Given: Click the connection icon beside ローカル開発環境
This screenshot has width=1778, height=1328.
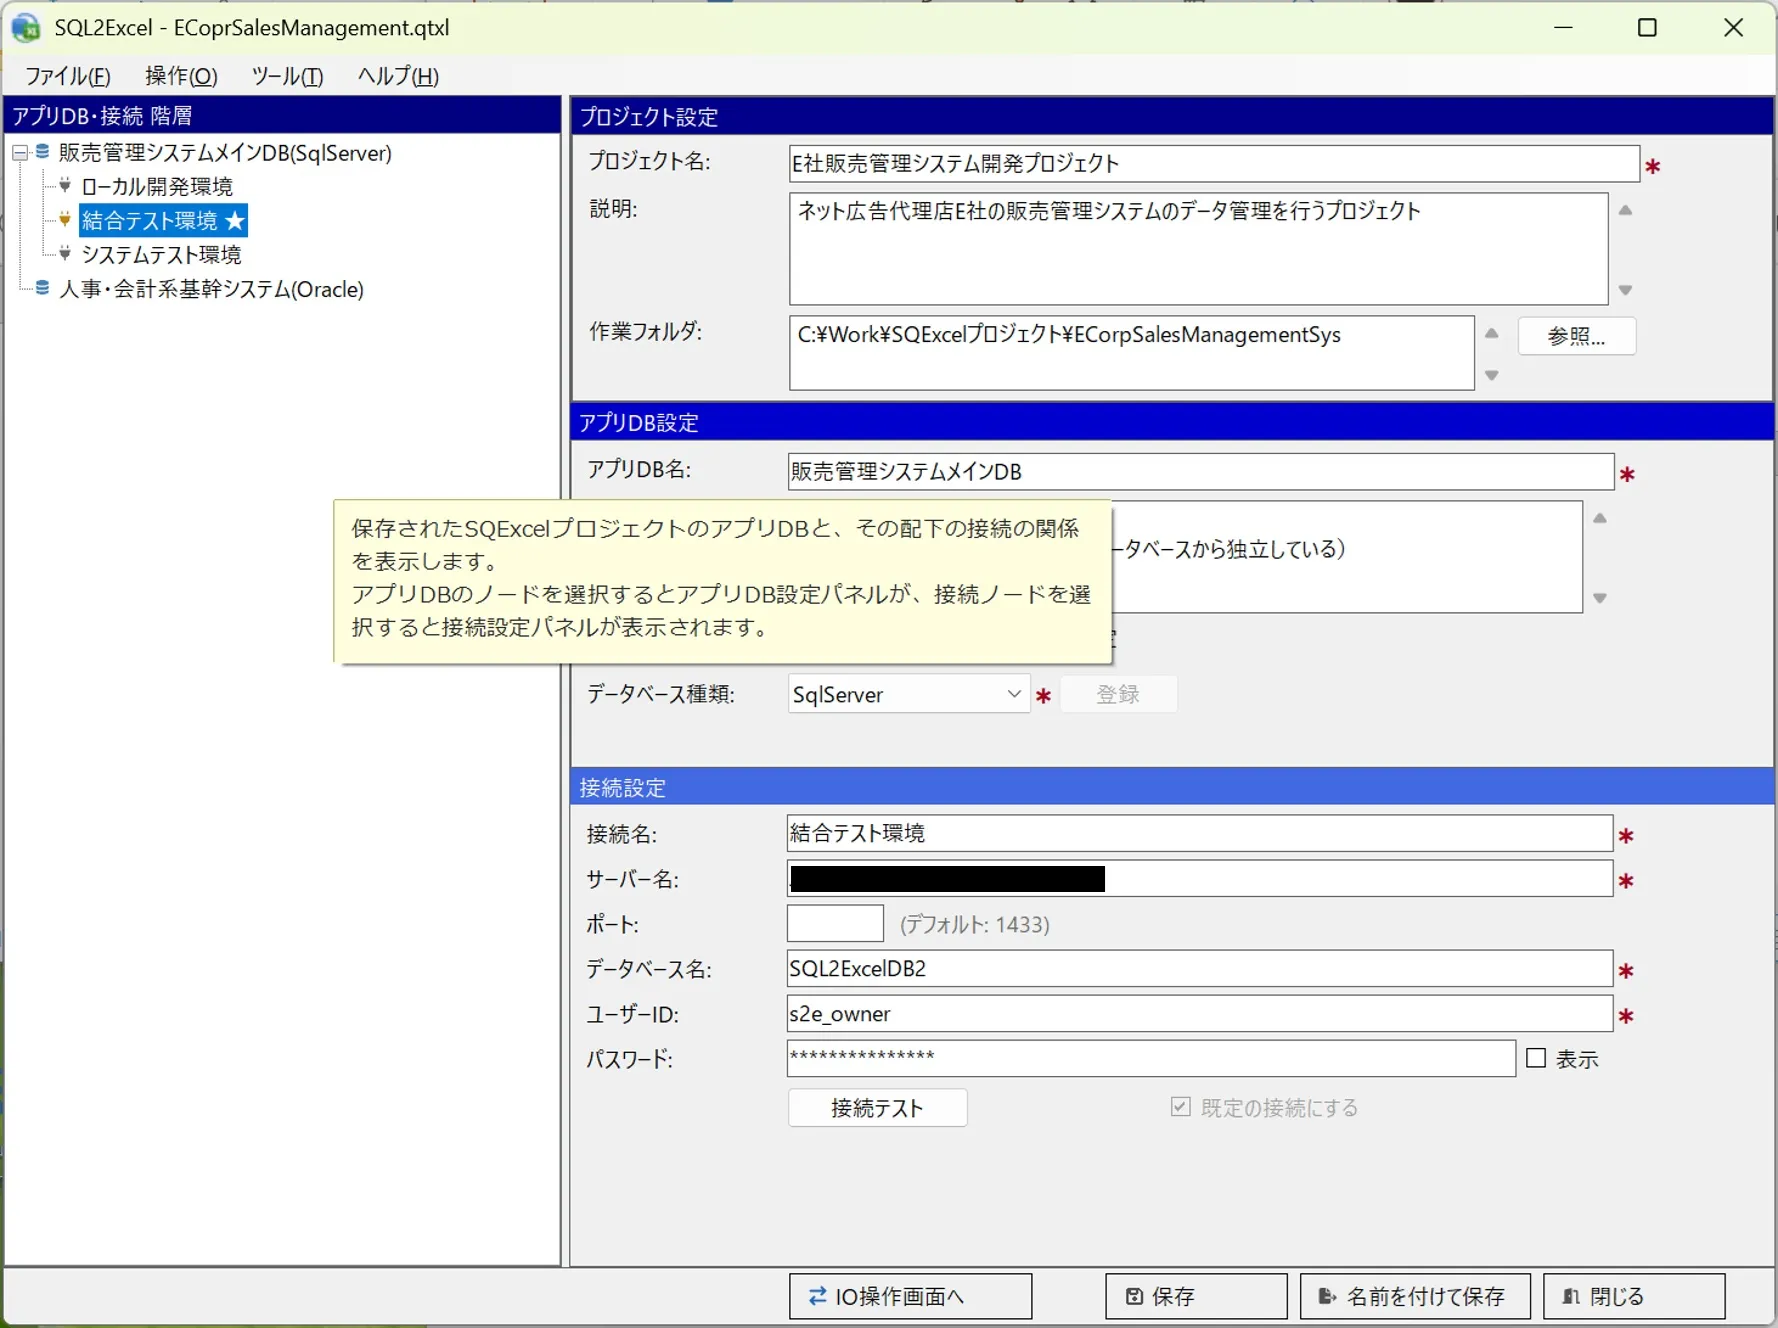Looking at the screenshot, I should pos(65,185).
